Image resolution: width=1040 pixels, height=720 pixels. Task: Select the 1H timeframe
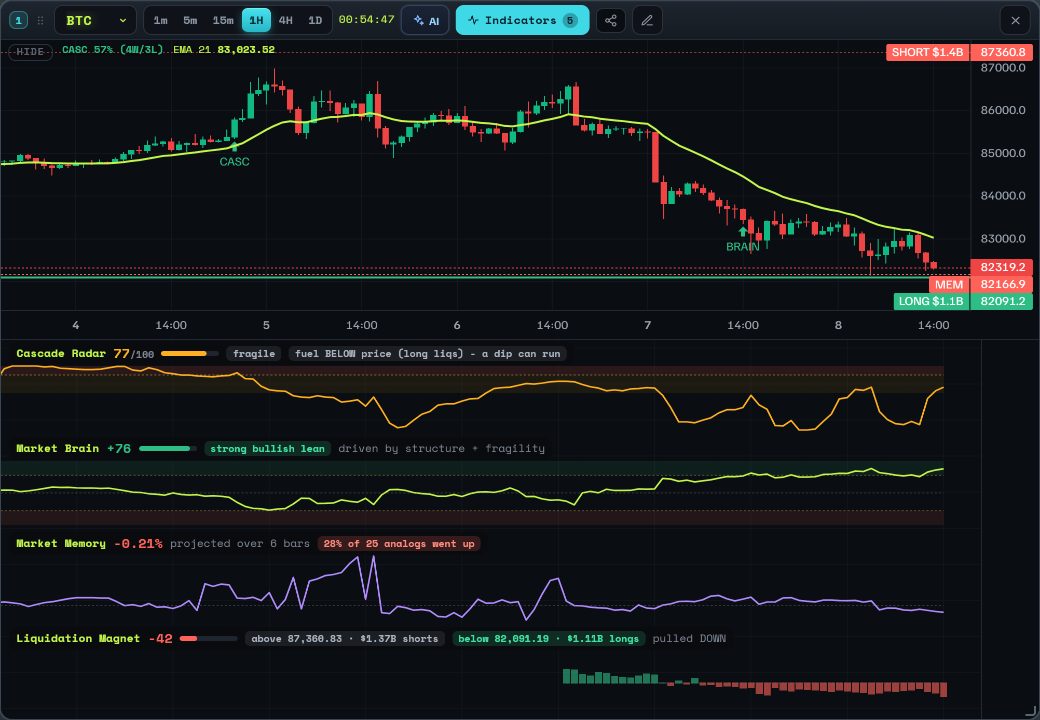(256, 21)
